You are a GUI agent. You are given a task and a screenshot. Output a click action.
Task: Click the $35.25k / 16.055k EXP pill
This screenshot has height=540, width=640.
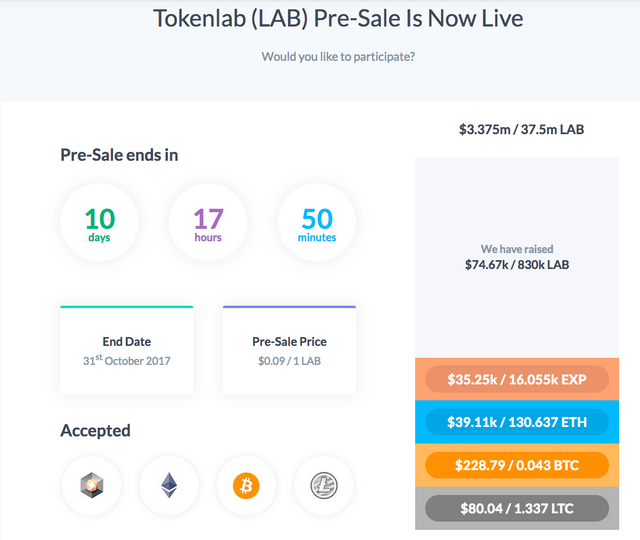pyautogui.click(x=517, y=379)
